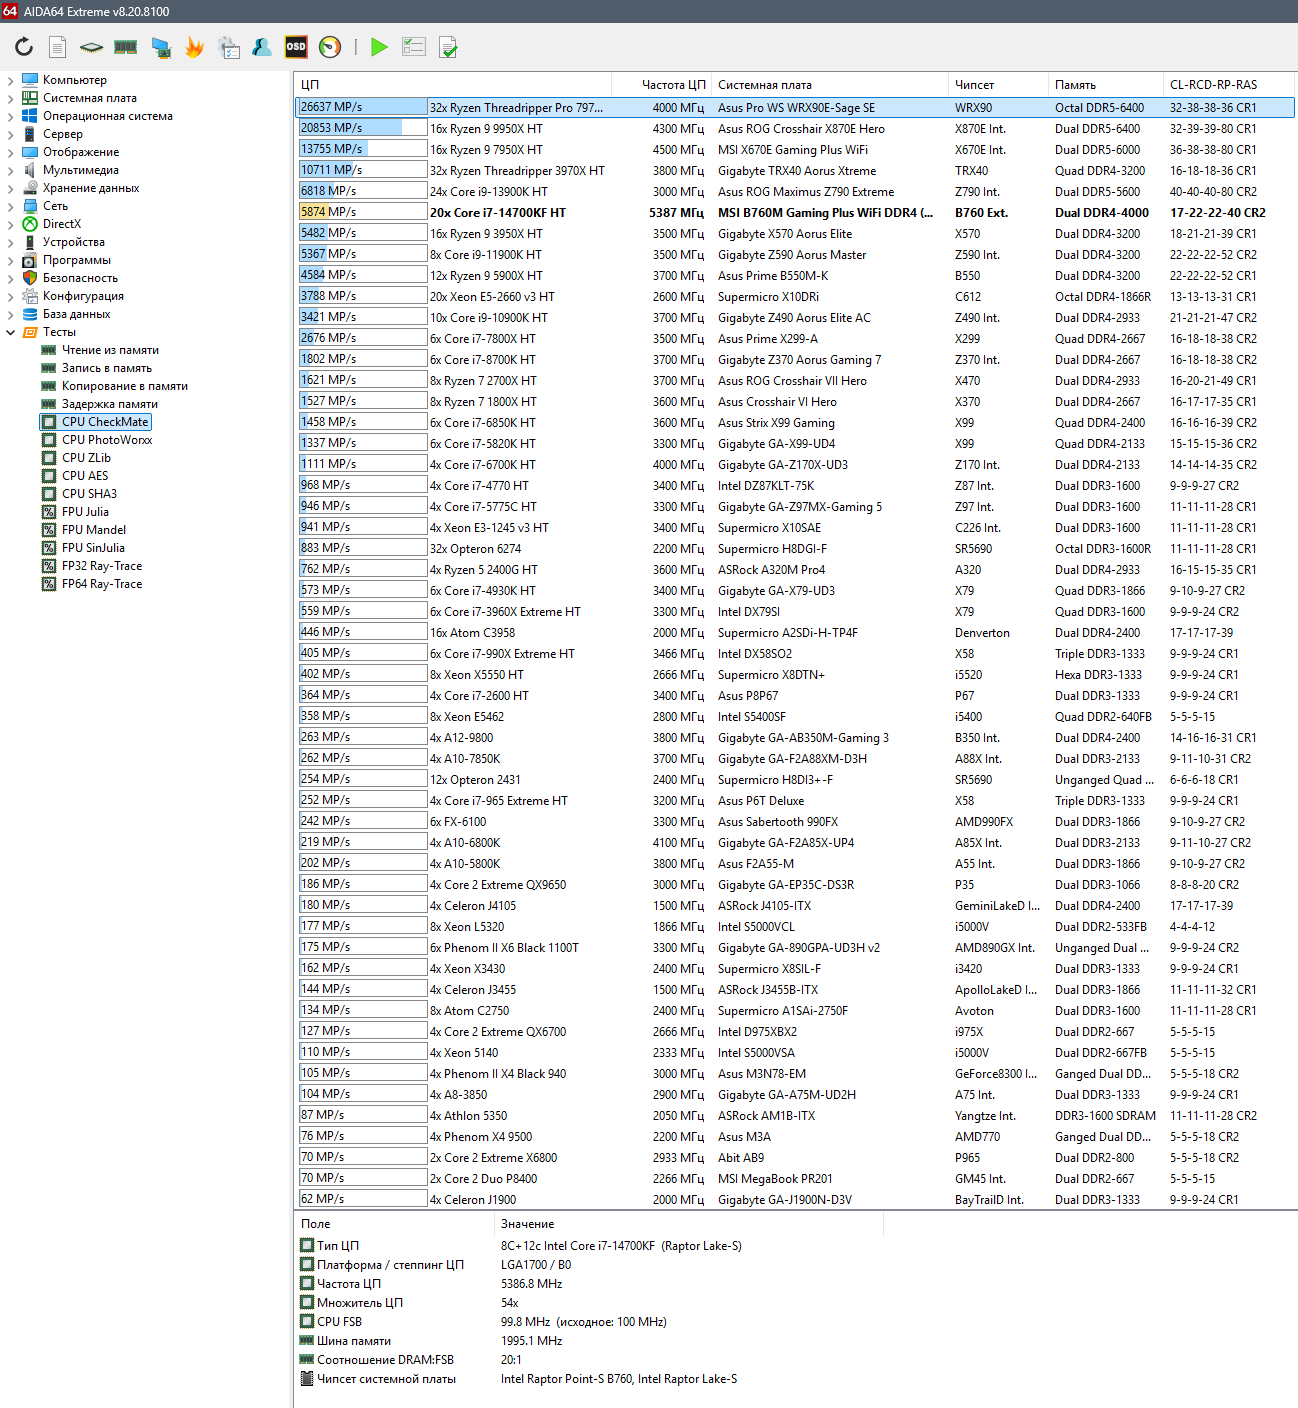The image size is (1298, 1408).
Task: Select the Запись в память test
Action: pos(107,368)
